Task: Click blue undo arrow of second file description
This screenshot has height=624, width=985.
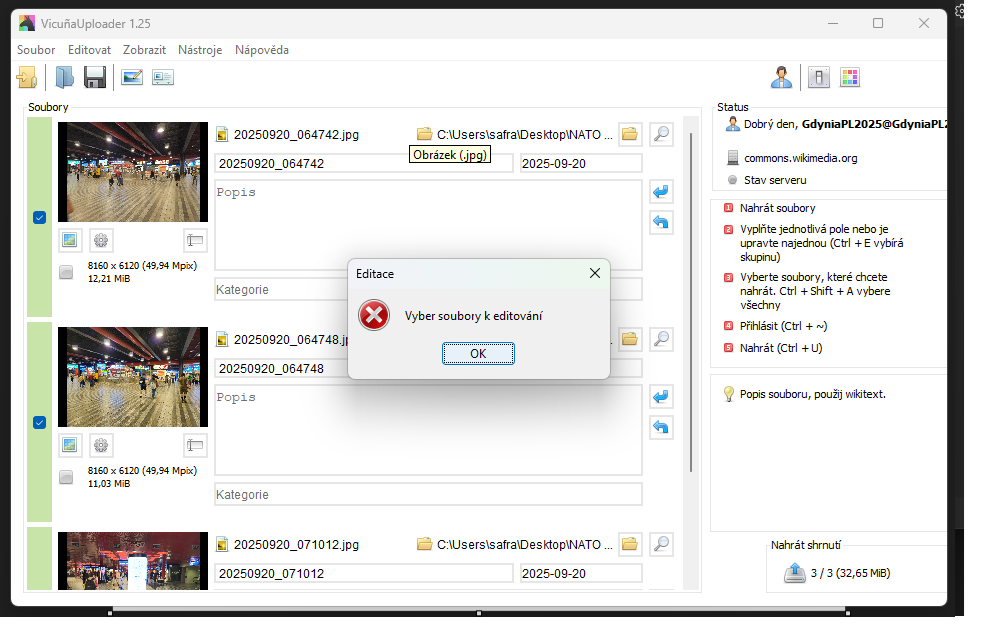Action: pyautogui.click(x=661, y=427)
